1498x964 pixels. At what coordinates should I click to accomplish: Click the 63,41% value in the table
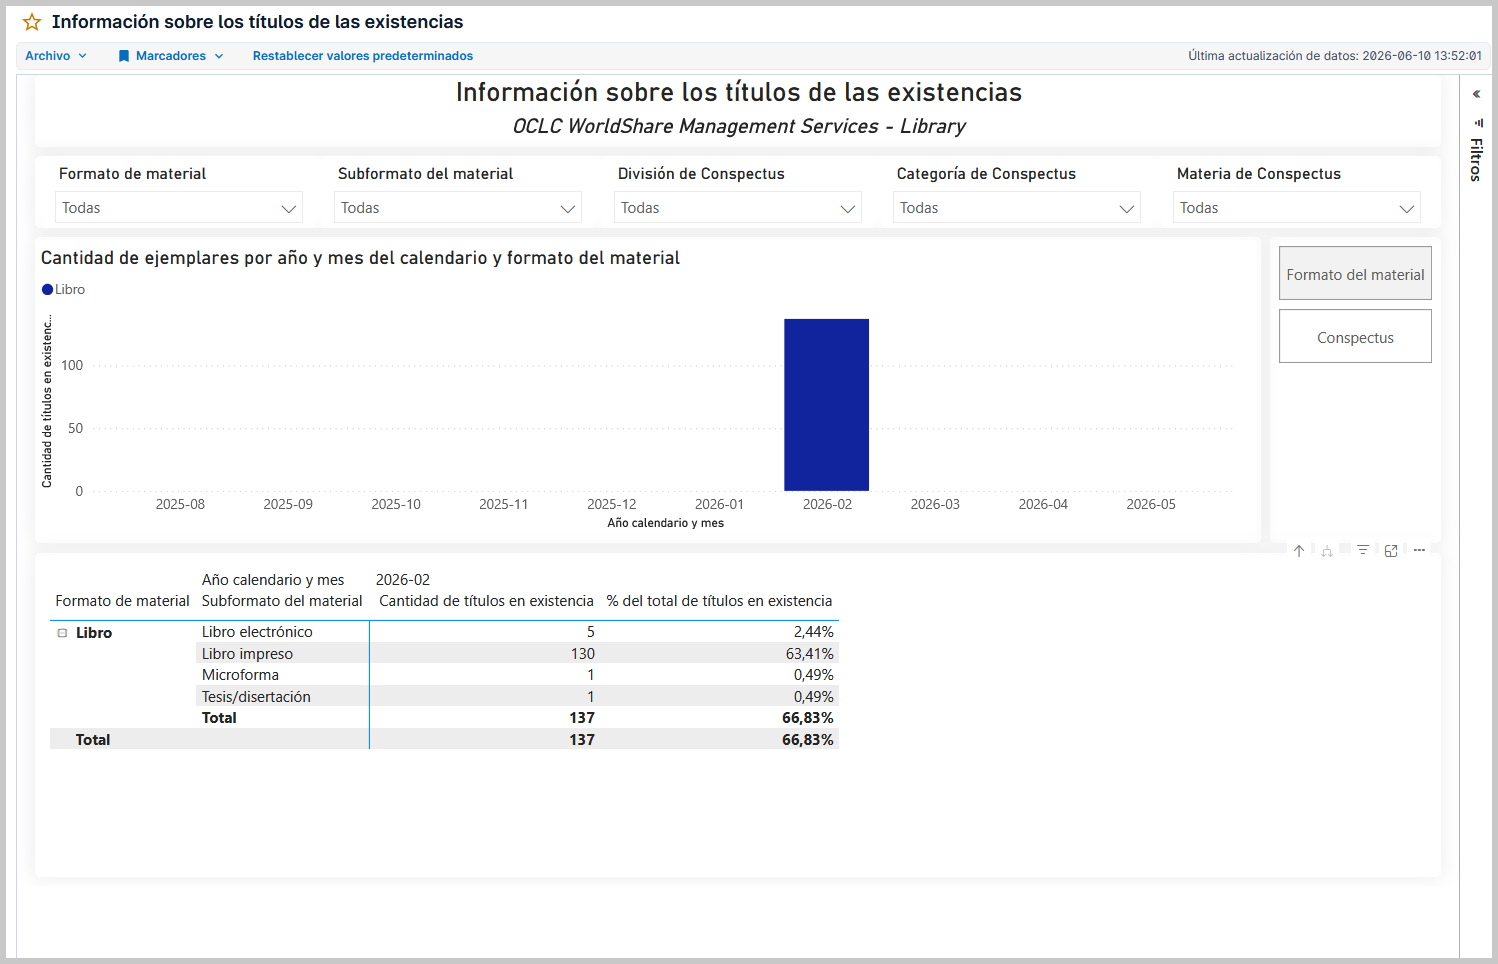[x=809, y=654]
